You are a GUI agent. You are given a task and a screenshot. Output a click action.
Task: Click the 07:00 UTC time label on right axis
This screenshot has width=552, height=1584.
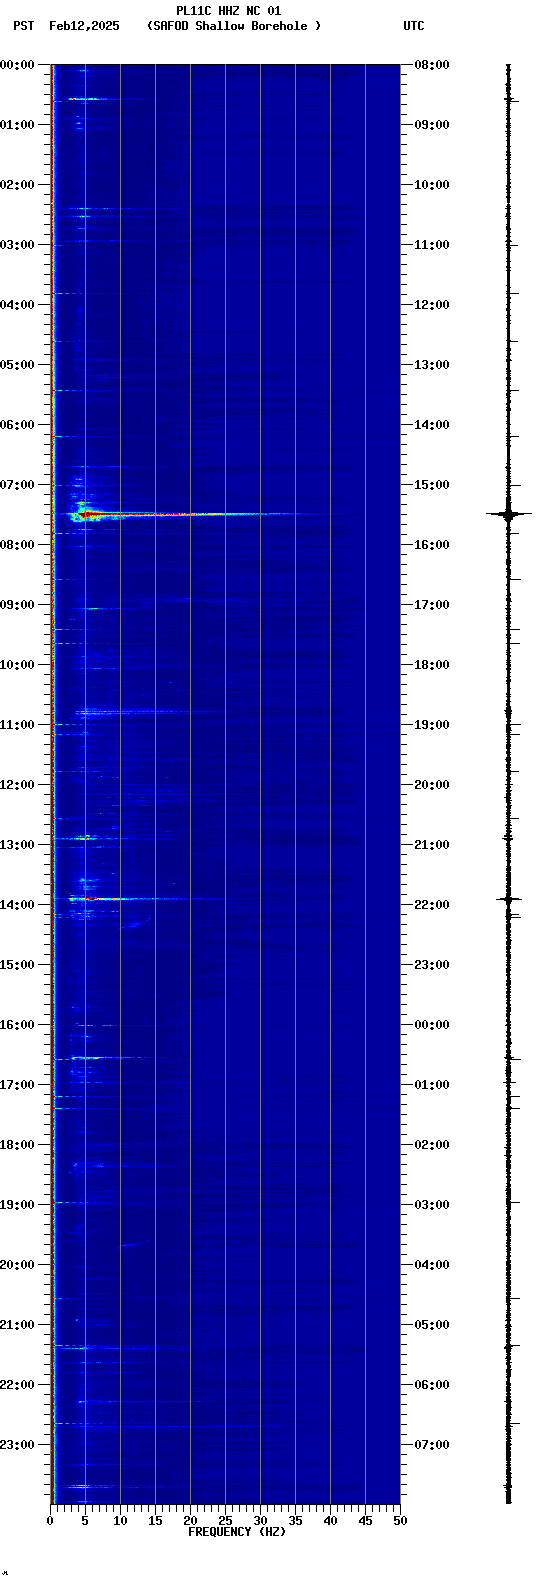pos(432,1445)
